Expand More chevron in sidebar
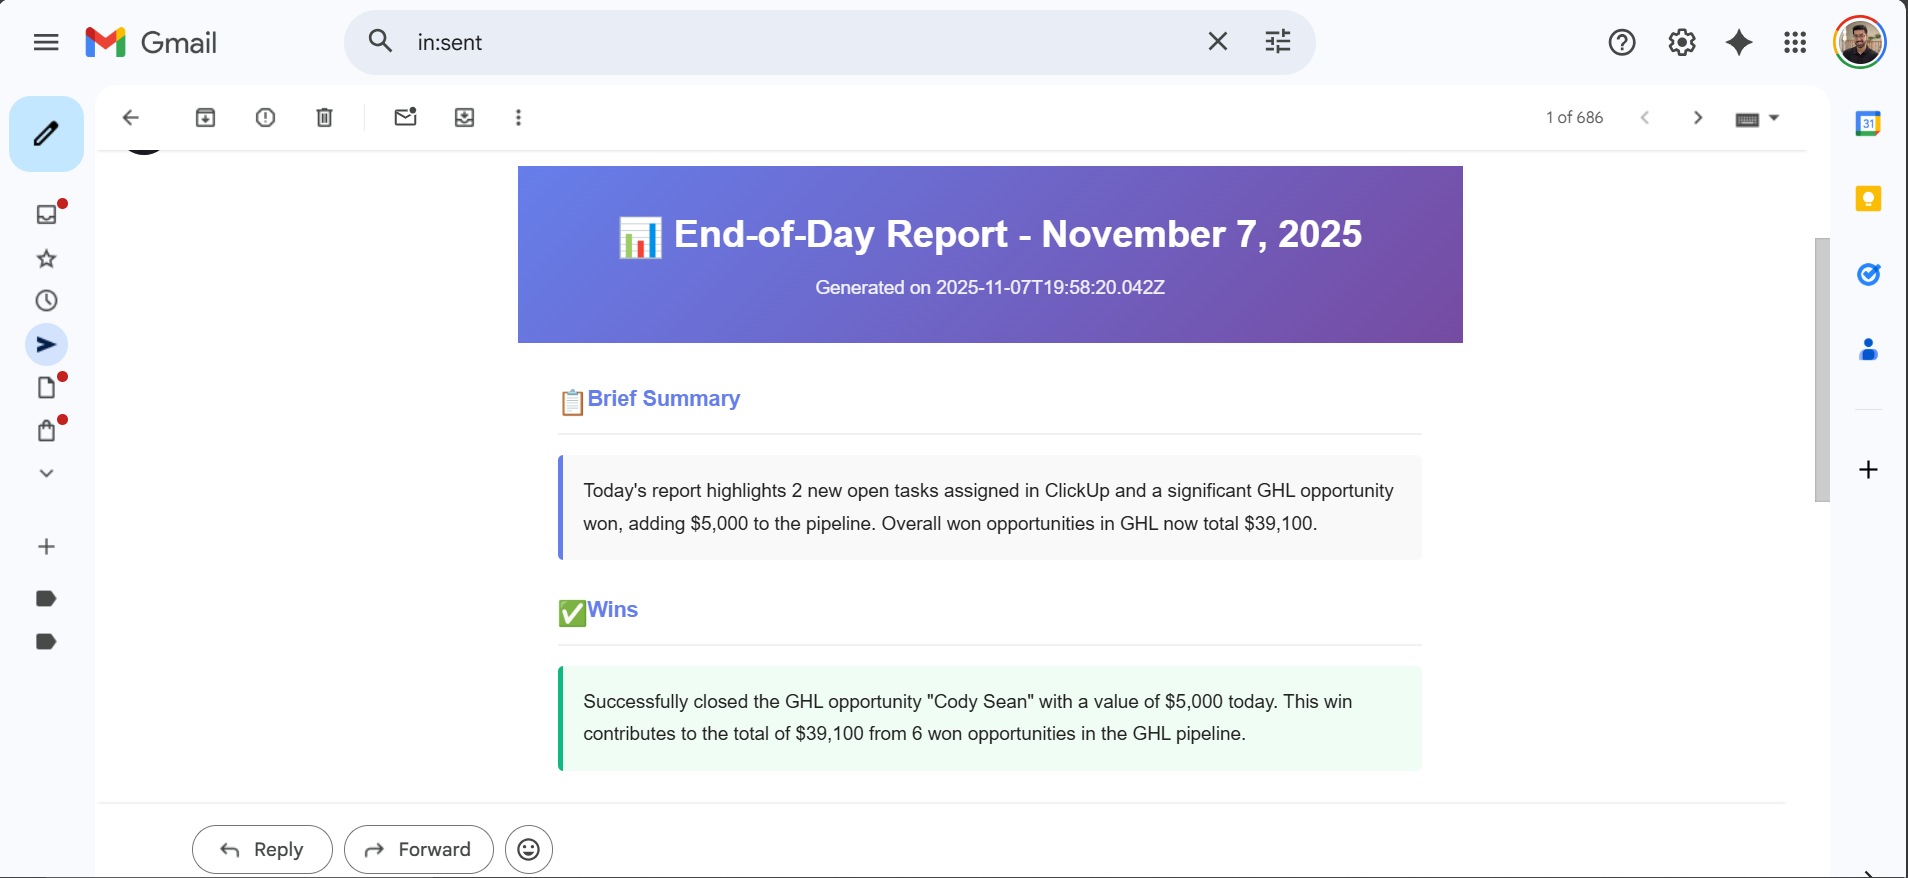The width and height of the screenshot is (1908, 878). 46,473
